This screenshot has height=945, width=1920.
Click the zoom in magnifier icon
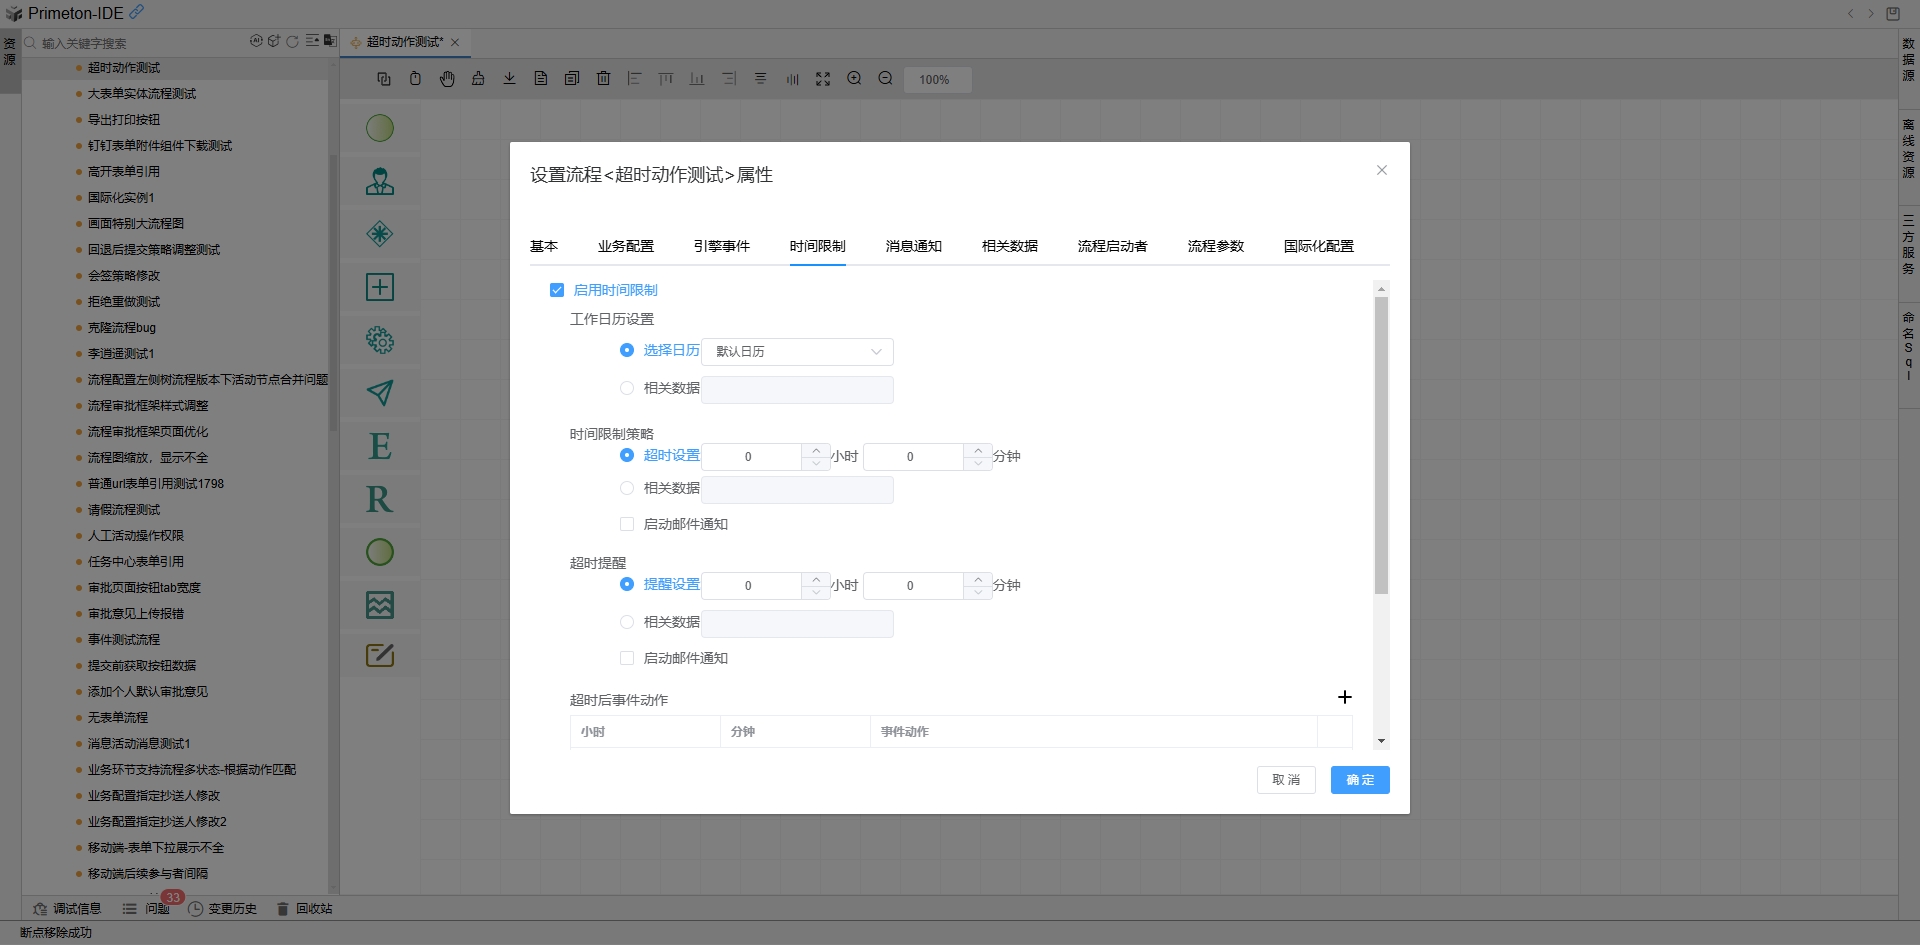pyautogui.click(x=854, y=79)
